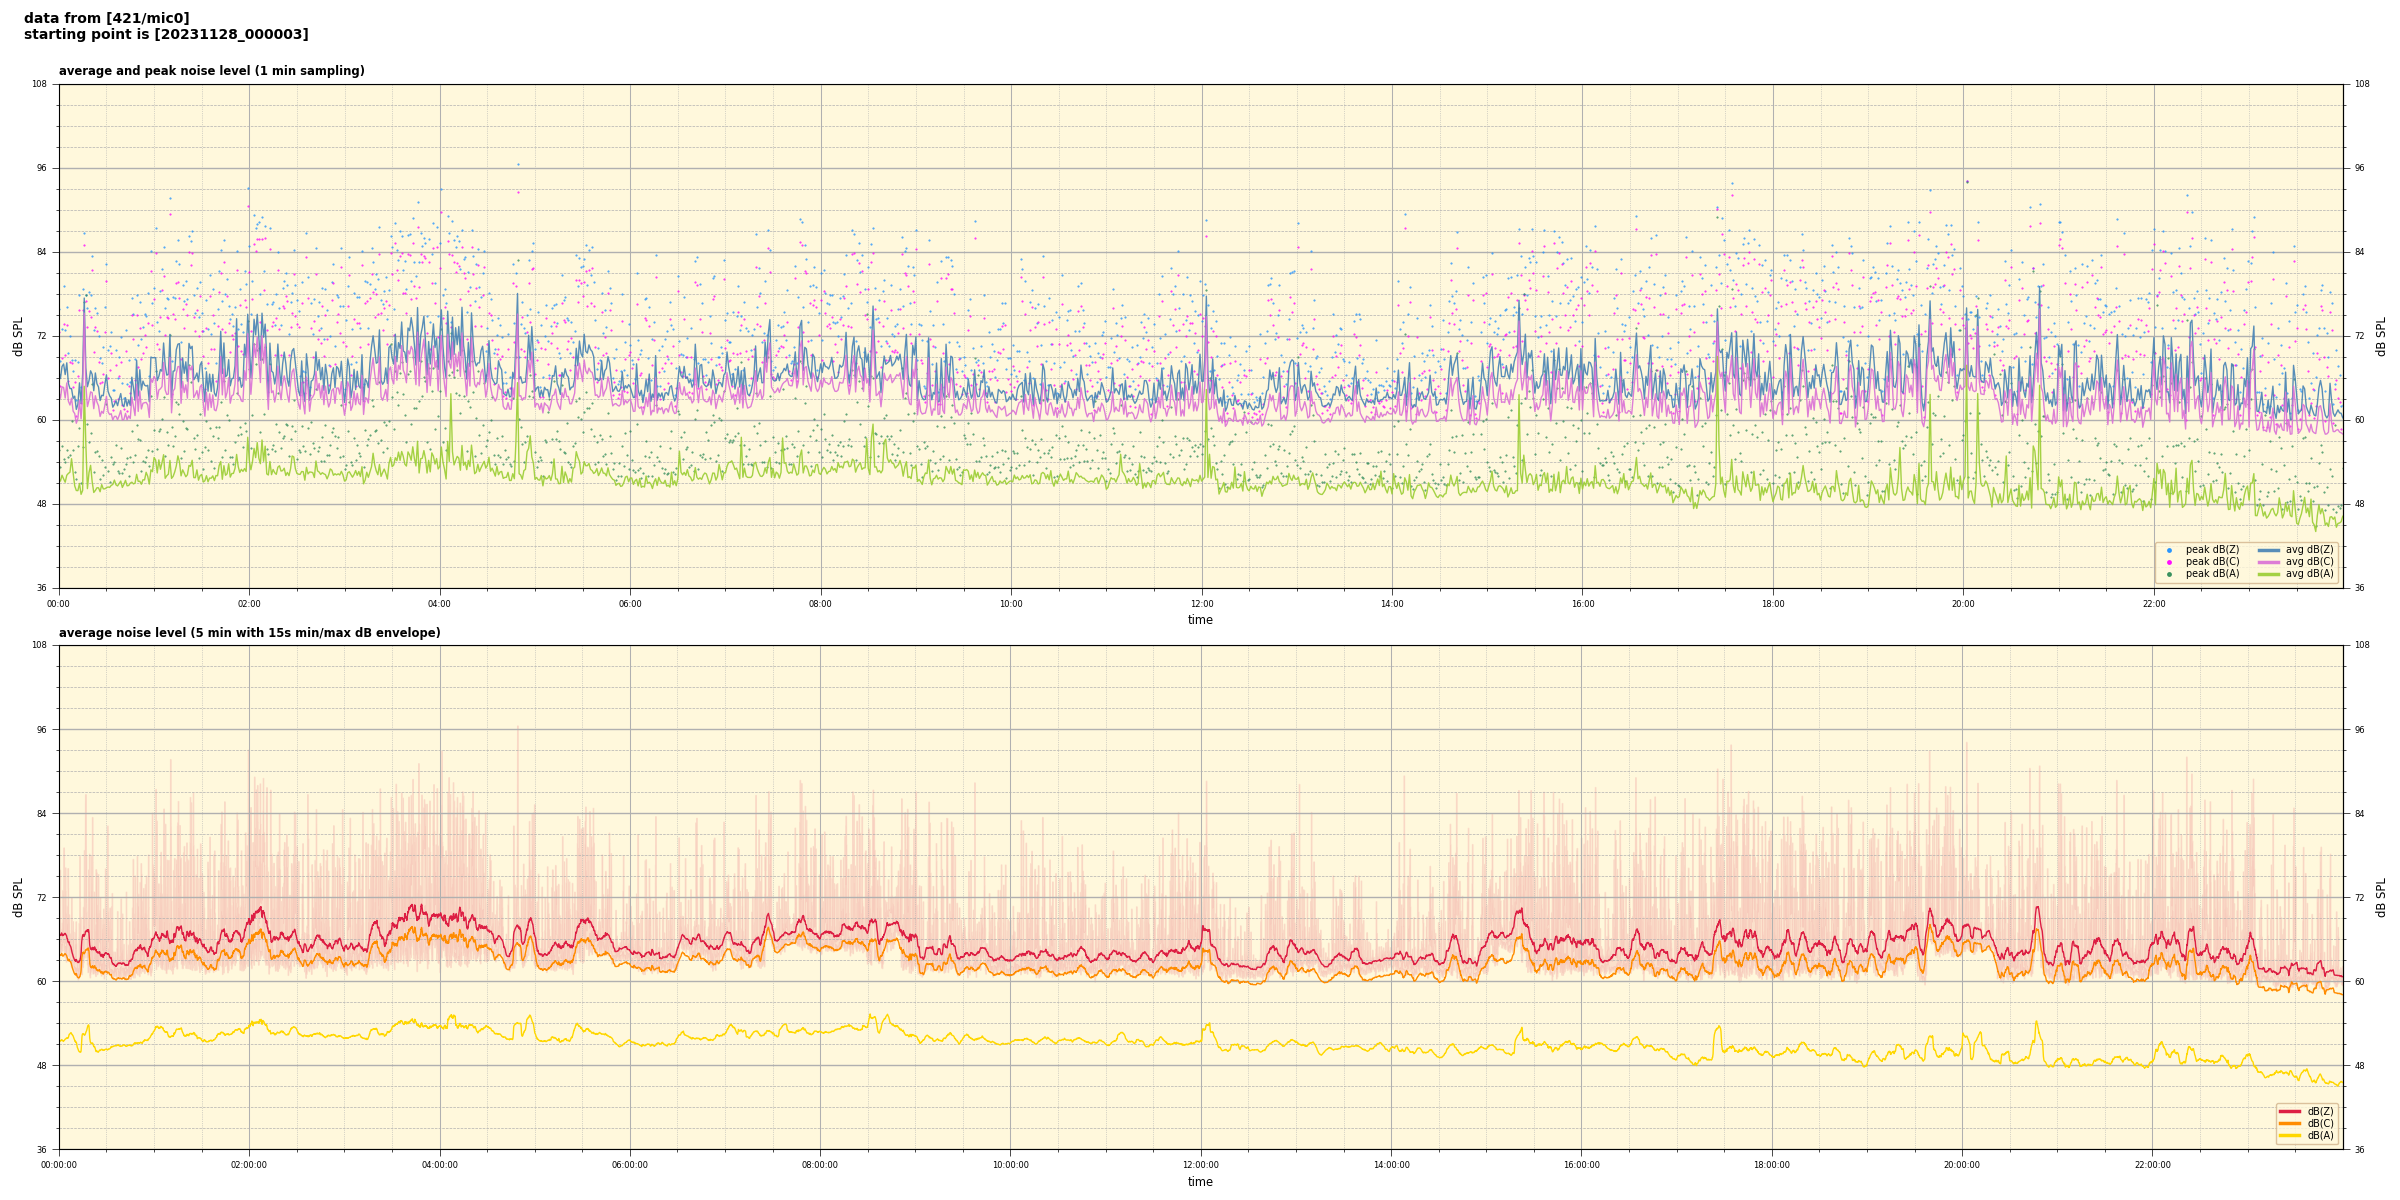This screenshot has width=2400, height=1200.
Task: Click the 'average and peak noise level' chart title
Action: (211, 71)
